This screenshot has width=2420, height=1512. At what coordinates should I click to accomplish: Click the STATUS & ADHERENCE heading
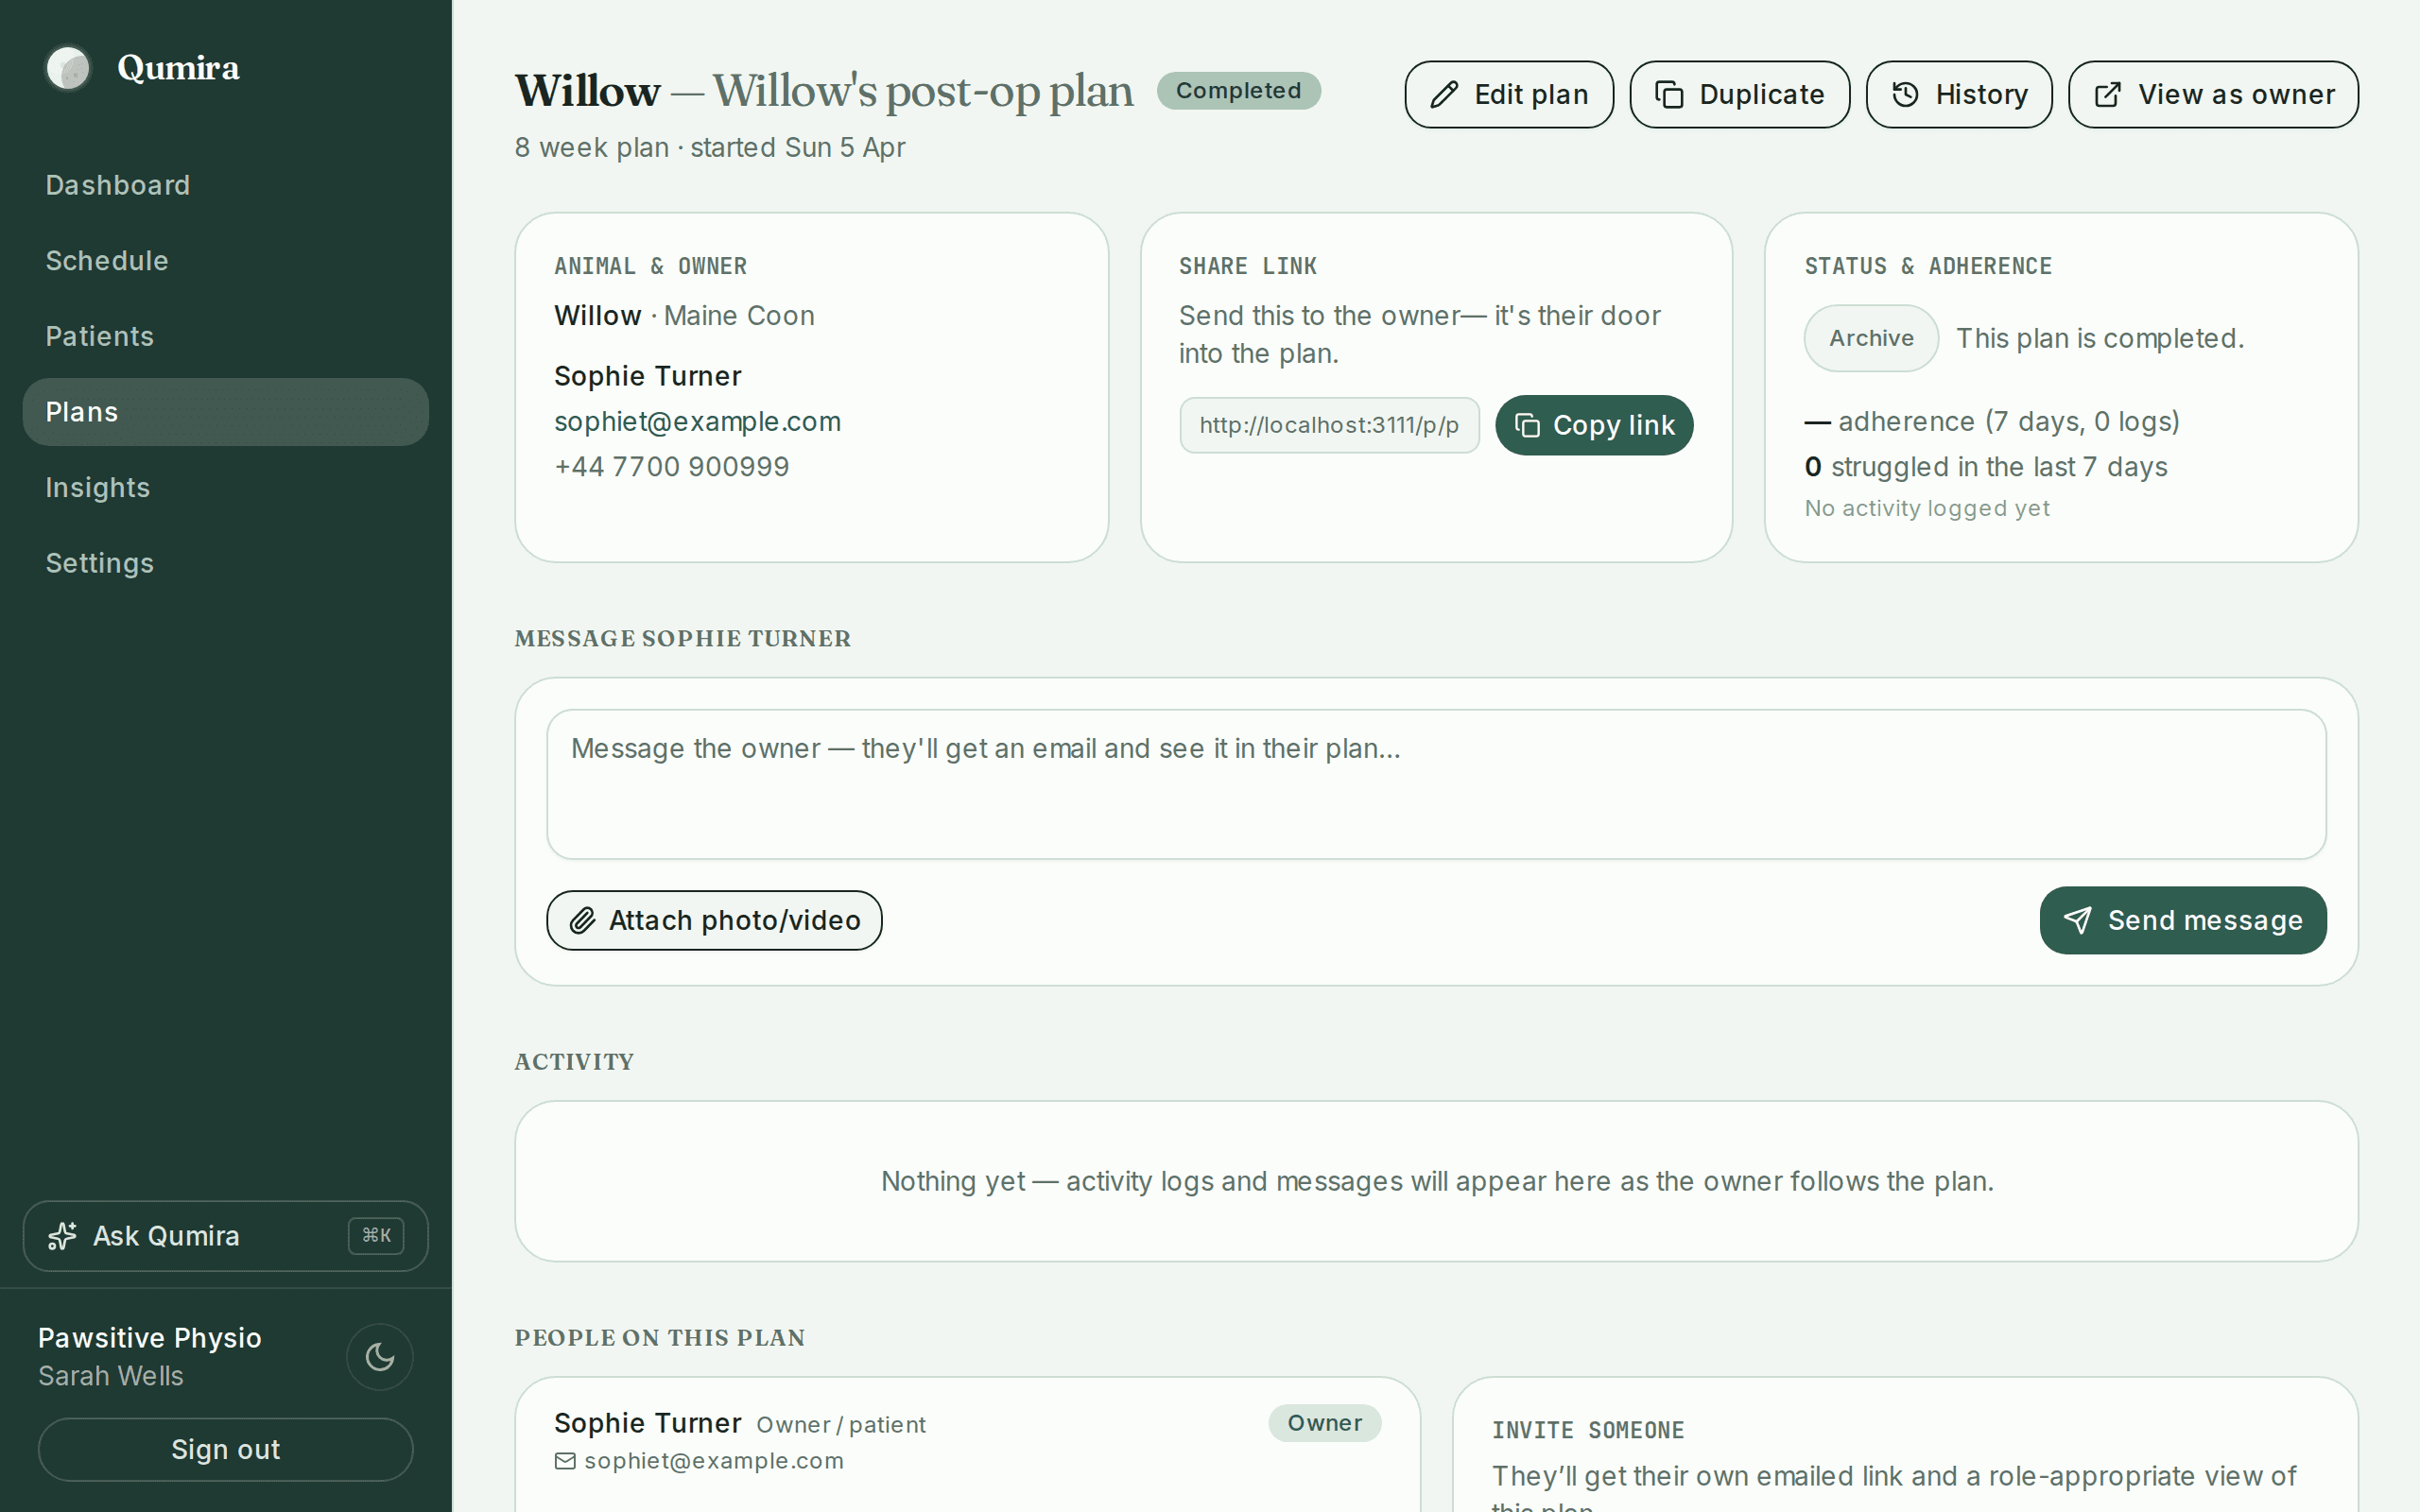1928,266
